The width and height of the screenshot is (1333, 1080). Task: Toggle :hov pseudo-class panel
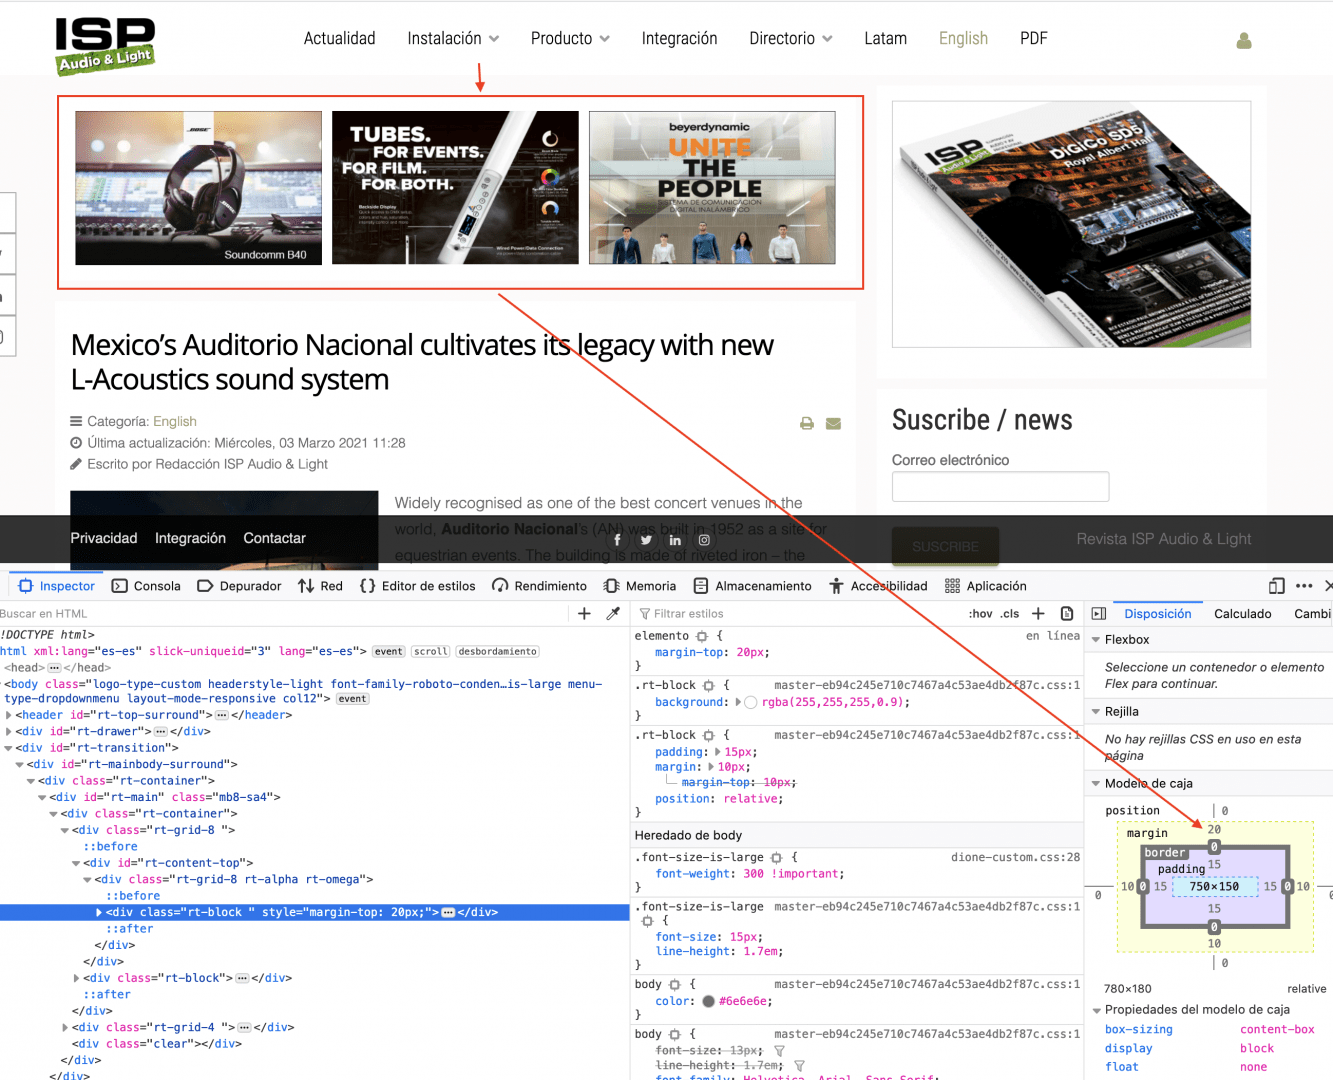(x=981, y=614)
